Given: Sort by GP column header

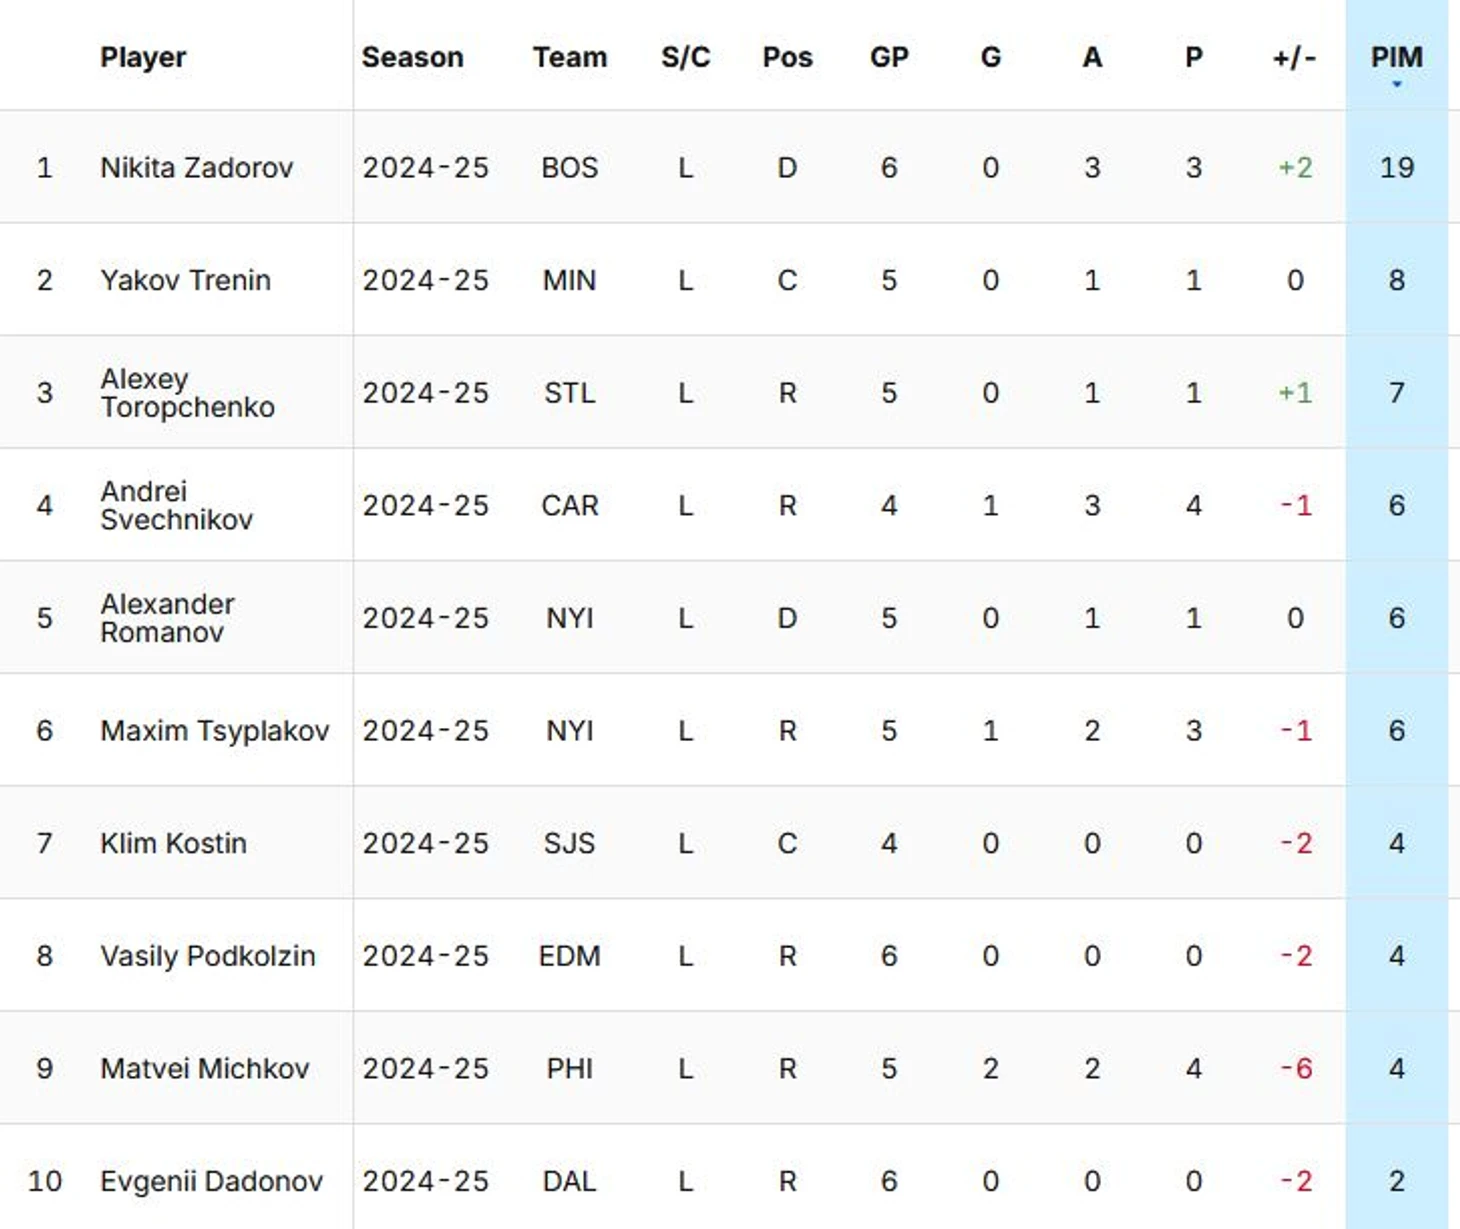Looking at the screenshot, I should [x=889, y=57].
